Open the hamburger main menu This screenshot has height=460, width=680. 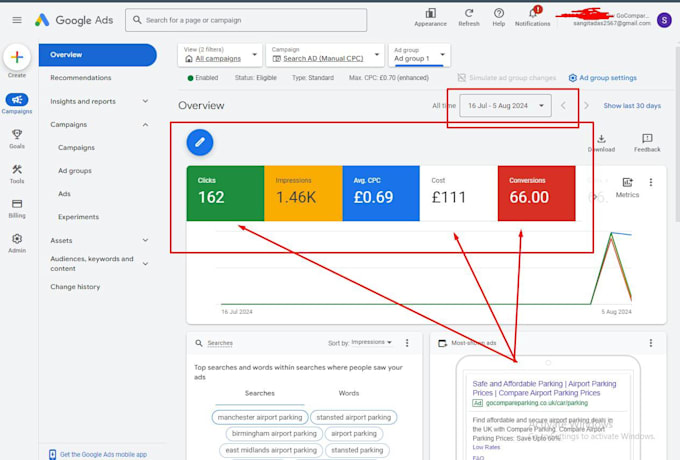[x=17, y=20]
